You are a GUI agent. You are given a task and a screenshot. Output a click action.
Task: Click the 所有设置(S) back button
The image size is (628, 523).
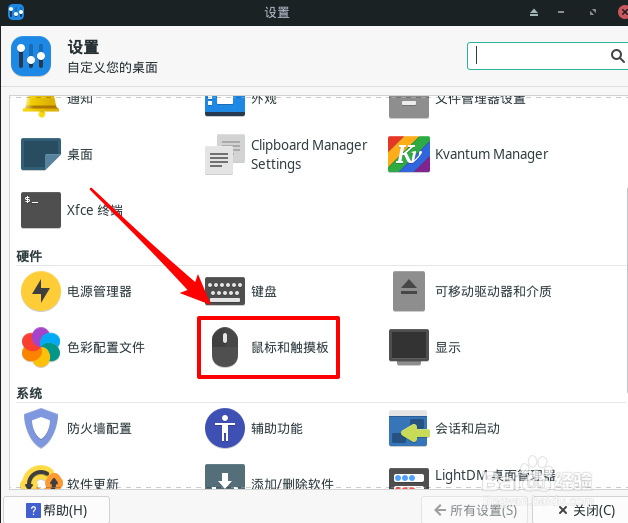coord(476,510)
